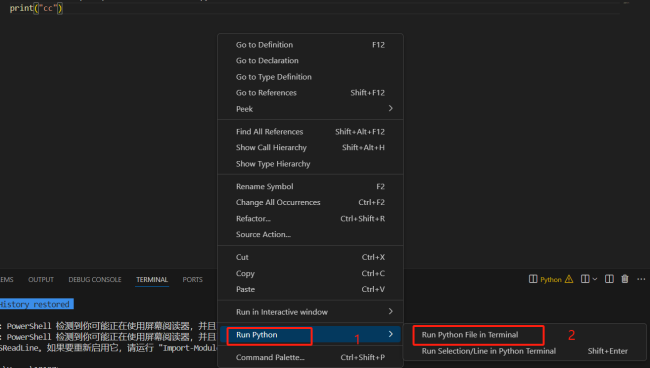This screenshot has width=650, height=368.
Task: Click the new terminal icon before dropdown arrow
Action: (585, 279)
